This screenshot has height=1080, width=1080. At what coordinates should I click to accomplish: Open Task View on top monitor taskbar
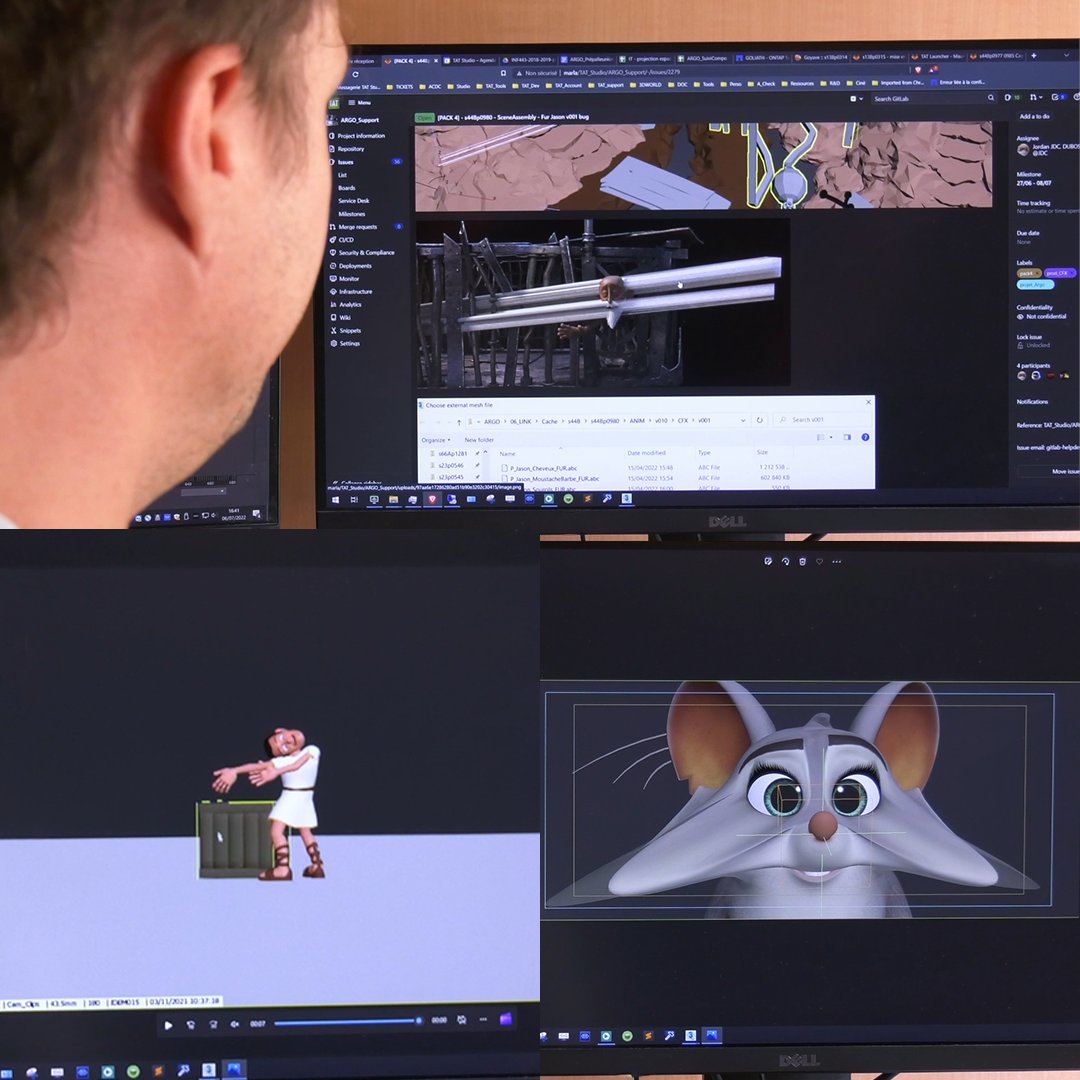(x=354, y=499)
